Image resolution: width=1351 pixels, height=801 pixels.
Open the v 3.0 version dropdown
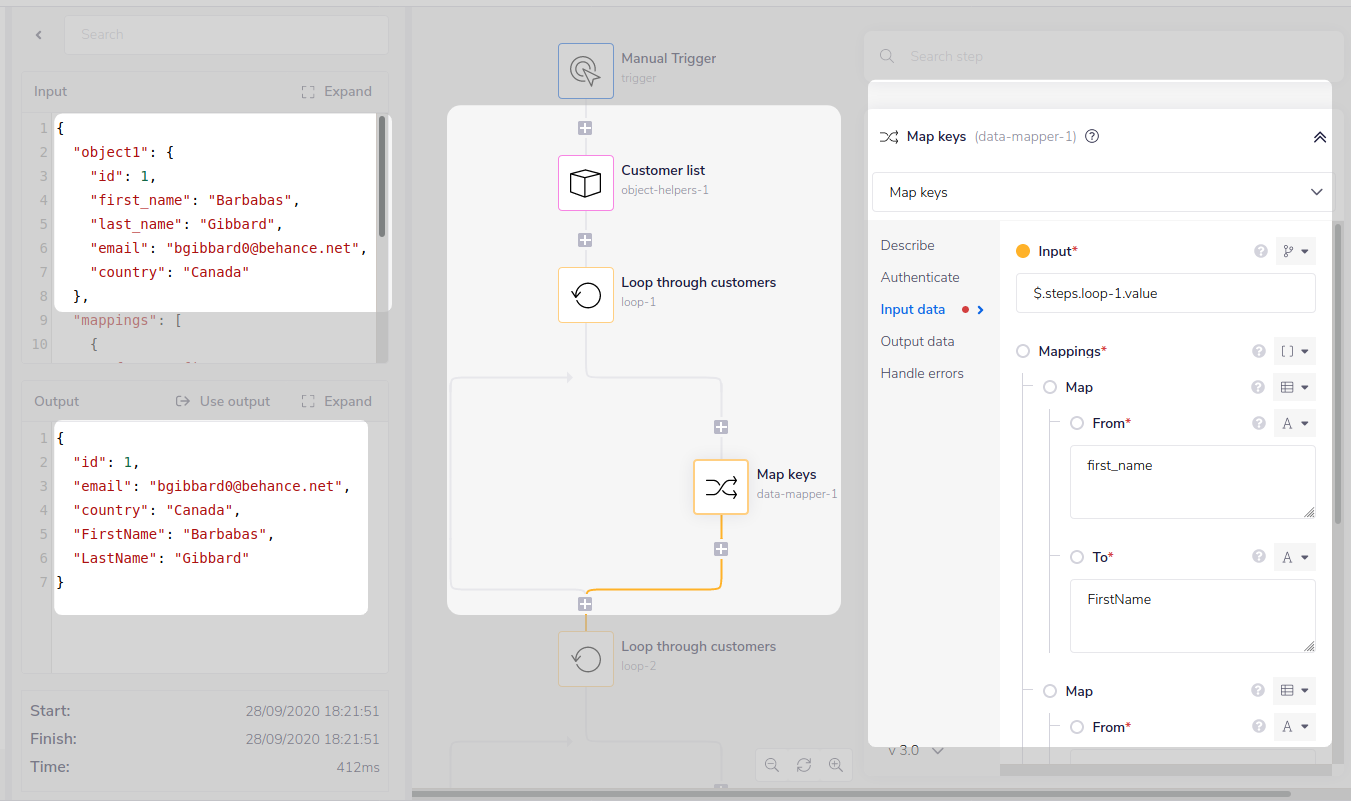click(x=916, y=750)
